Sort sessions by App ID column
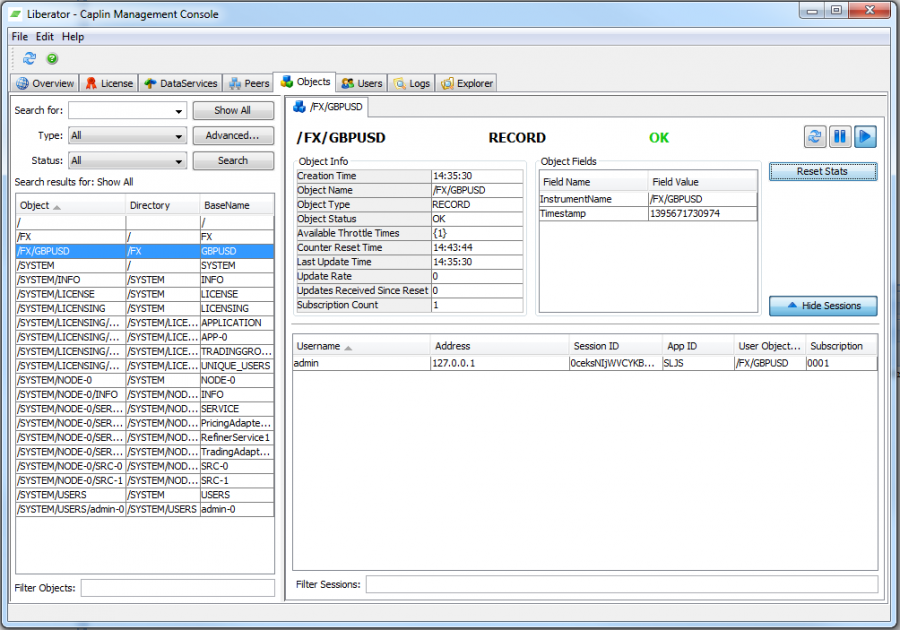This screenshot has width=900, height=630. [698, 347]
